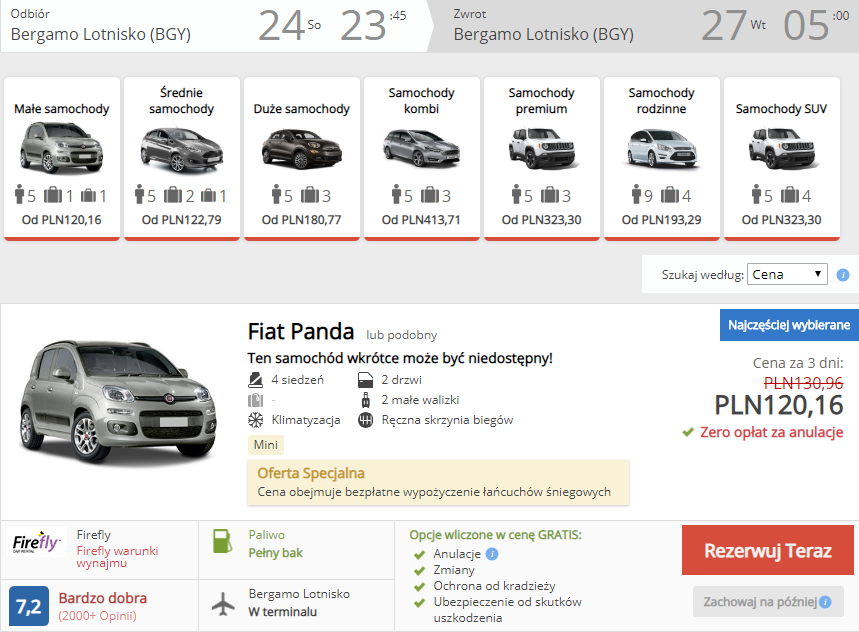
Task: Click info icon on Zachowaj na później
Action: coord(825,602)
